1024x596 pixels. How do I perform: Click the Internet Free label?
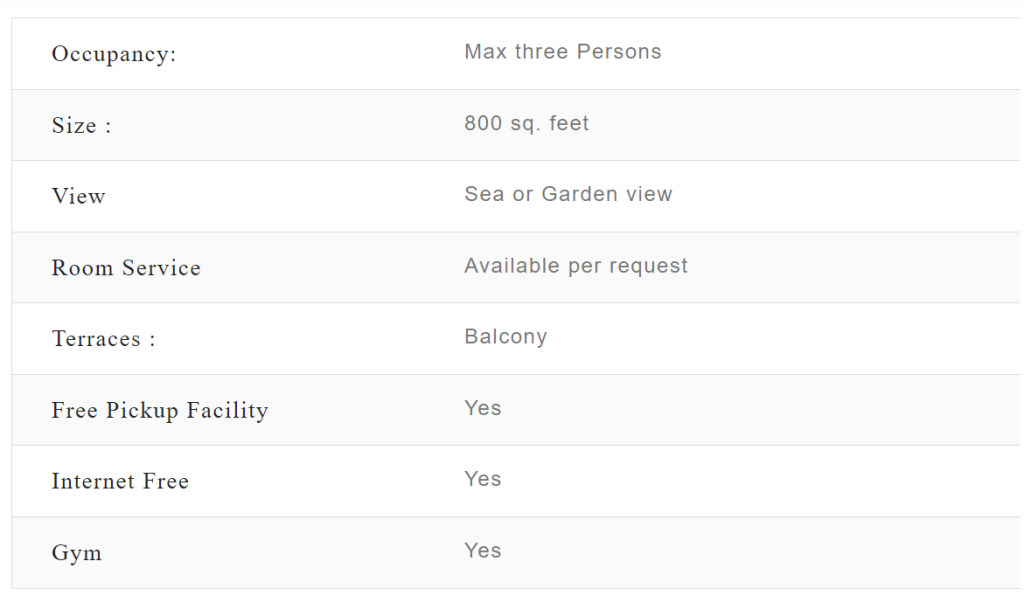[120, 482]
